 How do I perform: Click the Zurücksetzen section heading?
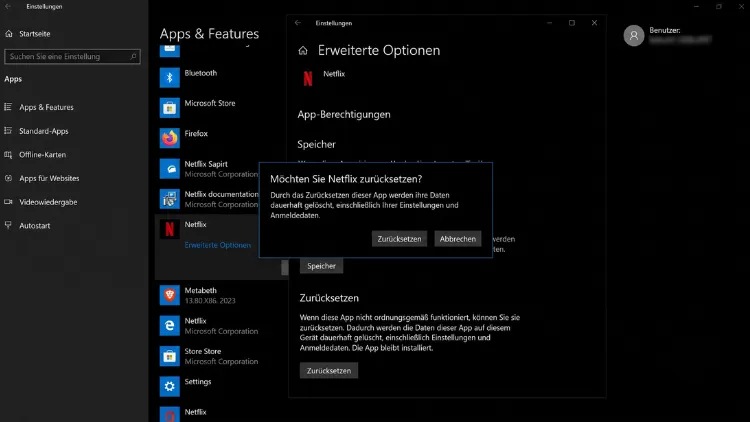coord(329,298)
